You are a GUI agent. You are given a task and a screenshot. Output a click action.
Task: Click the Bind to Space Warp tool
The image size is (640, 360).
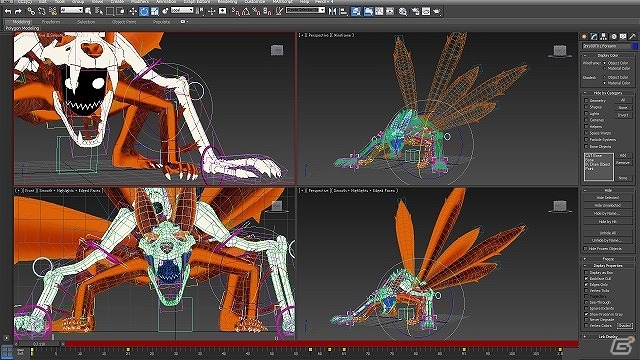53,11
